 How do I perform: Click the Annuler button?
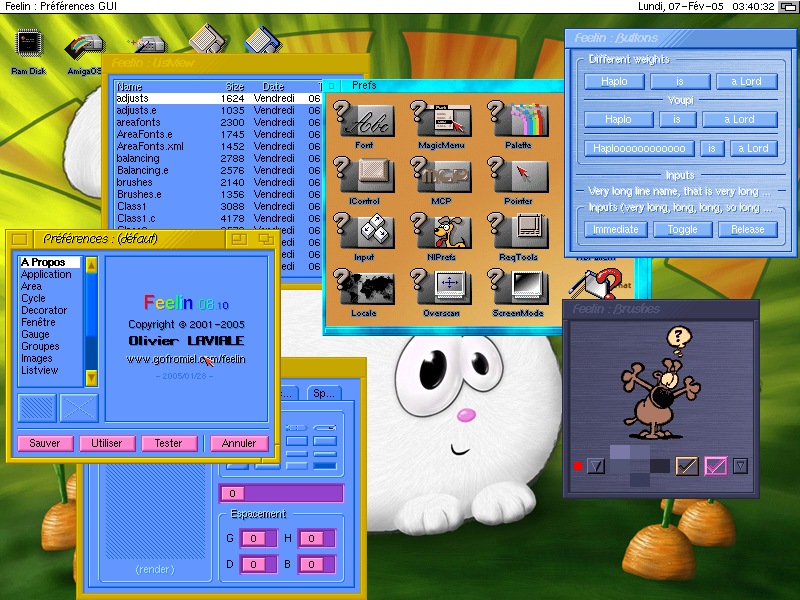pyautogui.click(x=239, y=443)
